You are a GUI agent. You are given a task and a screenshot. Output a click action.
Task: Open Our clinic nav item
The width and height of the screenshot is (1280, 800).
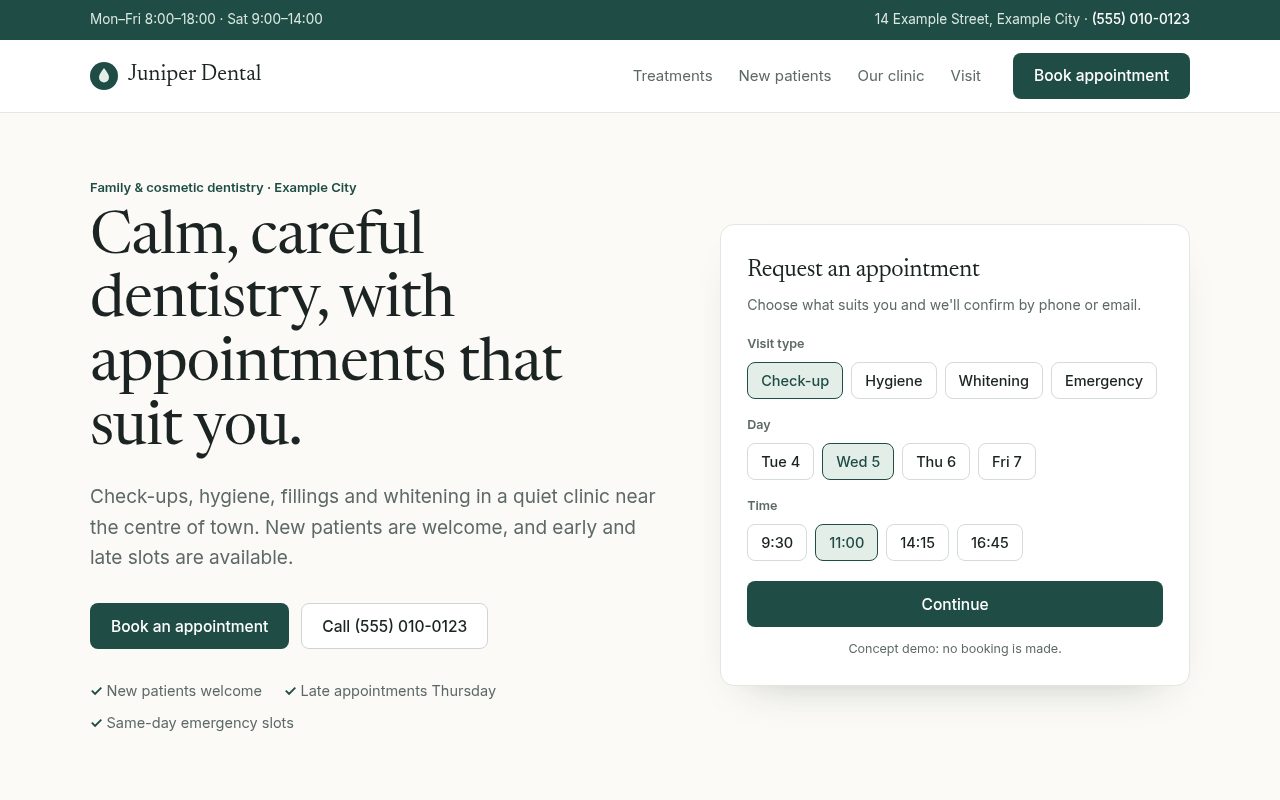coord(891,76)
